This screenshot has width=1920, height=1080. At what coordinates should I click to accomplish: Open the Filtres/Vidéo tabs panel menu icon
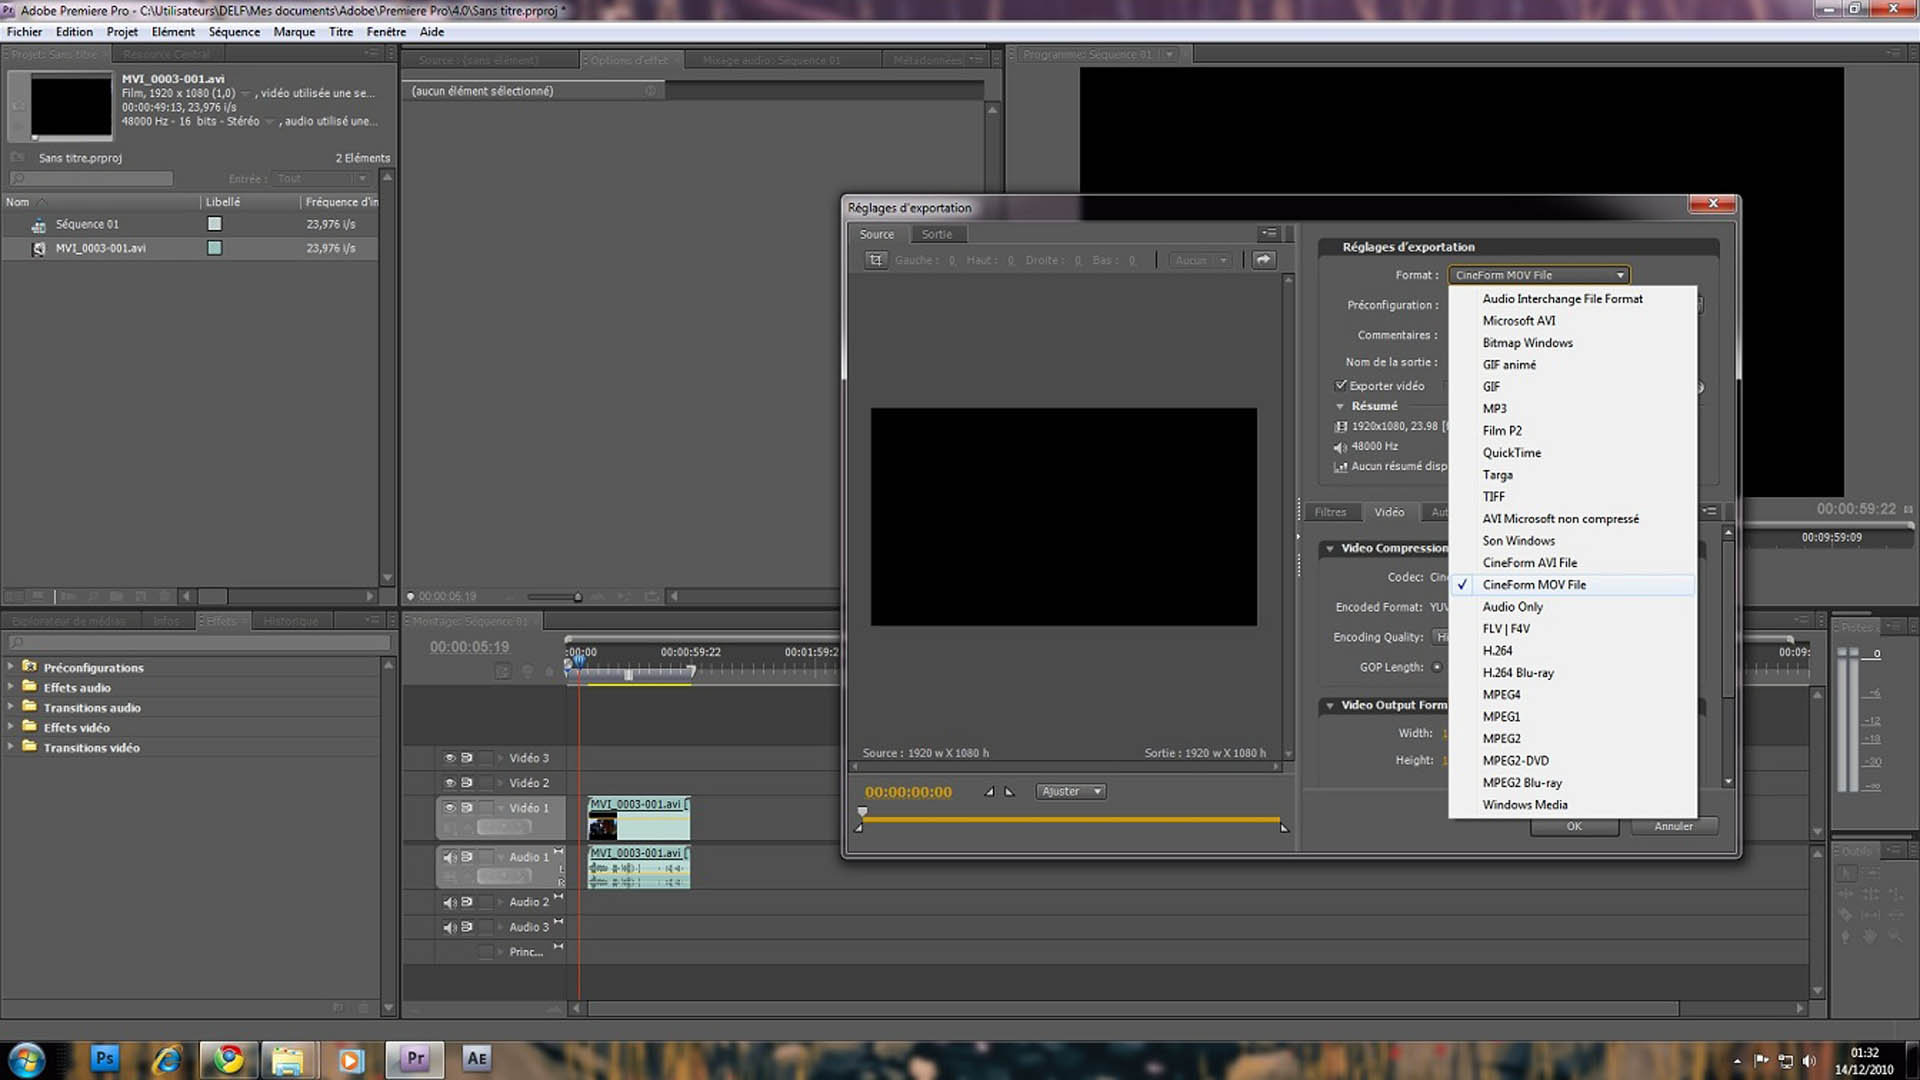pyautogui.click(x=1710, y=511)
